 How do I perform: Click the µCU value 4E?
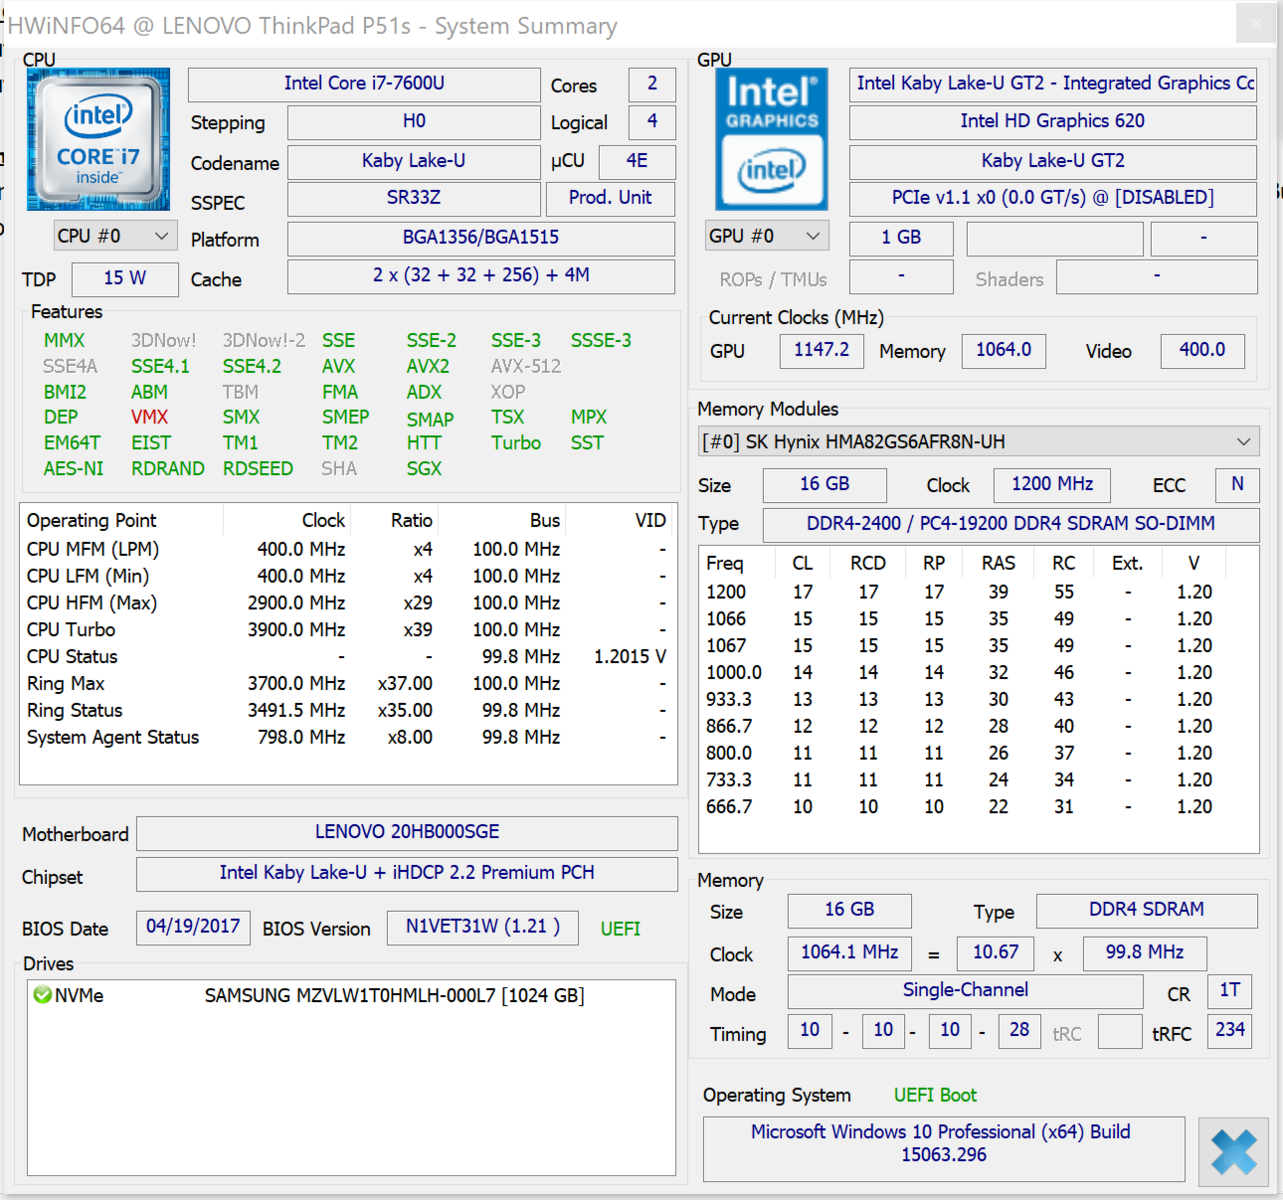click(x=637, y=161)
